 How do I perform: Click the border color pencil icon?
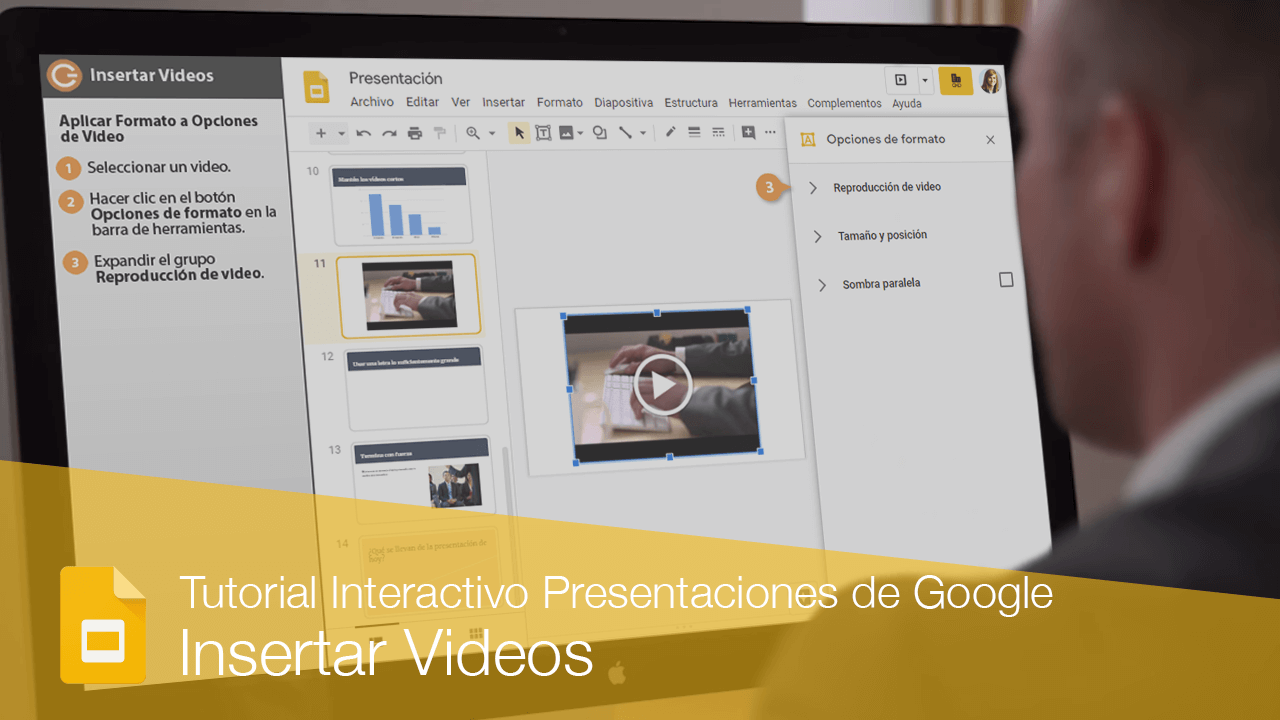pos(671,132)
